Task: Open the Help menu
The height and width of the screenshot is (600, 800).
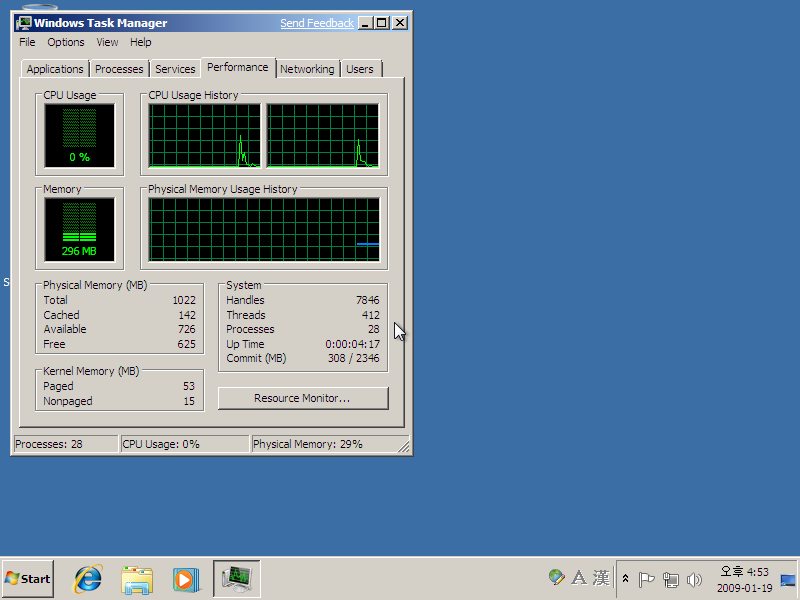Action: (140, 42)
